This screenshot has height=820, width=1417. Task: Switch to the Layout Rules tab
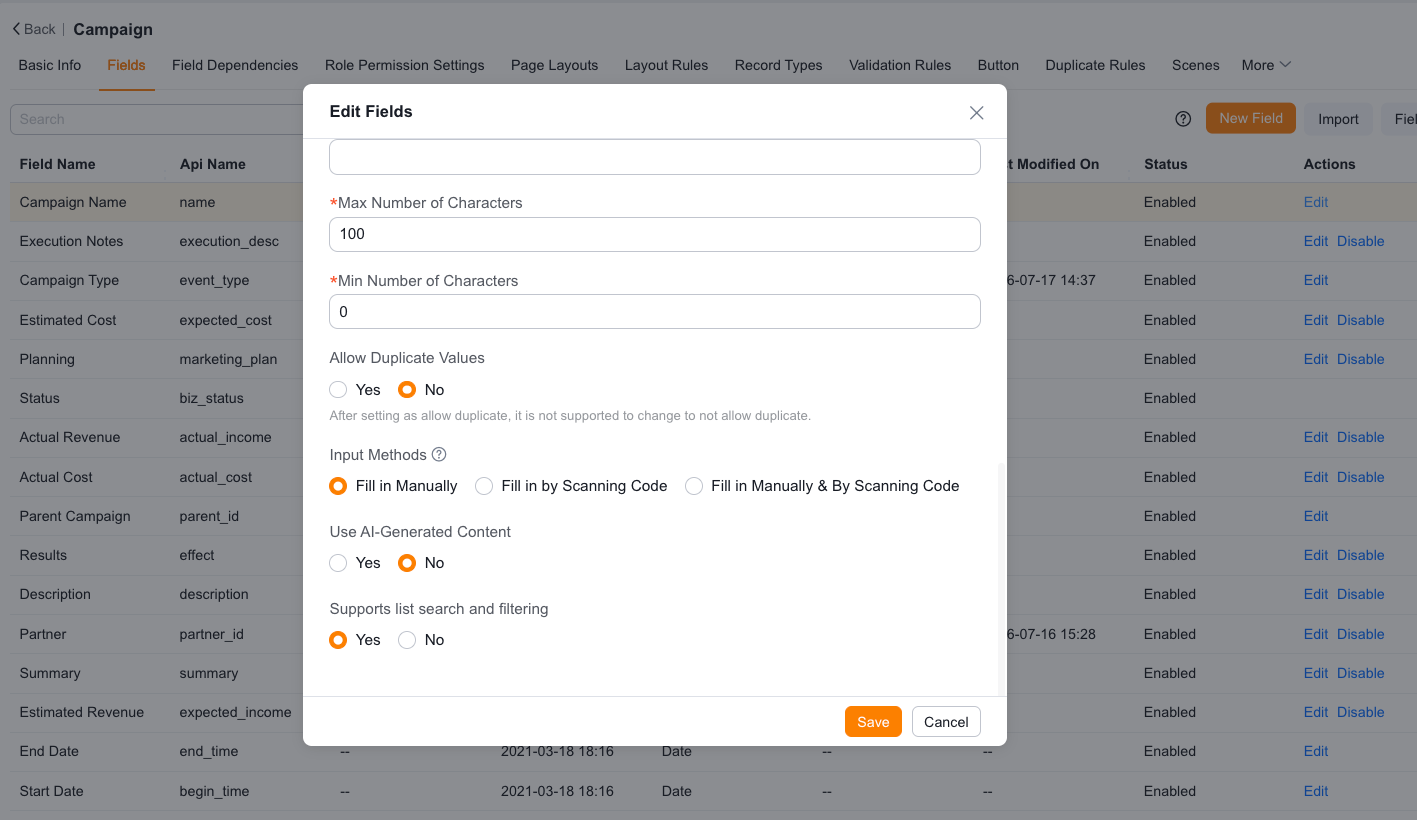666,65
